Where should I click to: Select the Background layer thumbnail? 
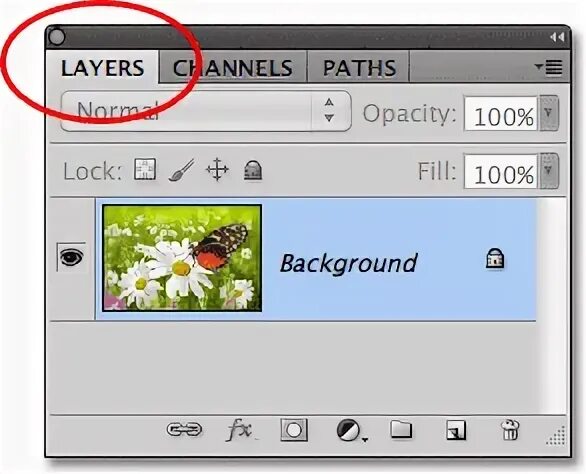click(x=182, y=258)
